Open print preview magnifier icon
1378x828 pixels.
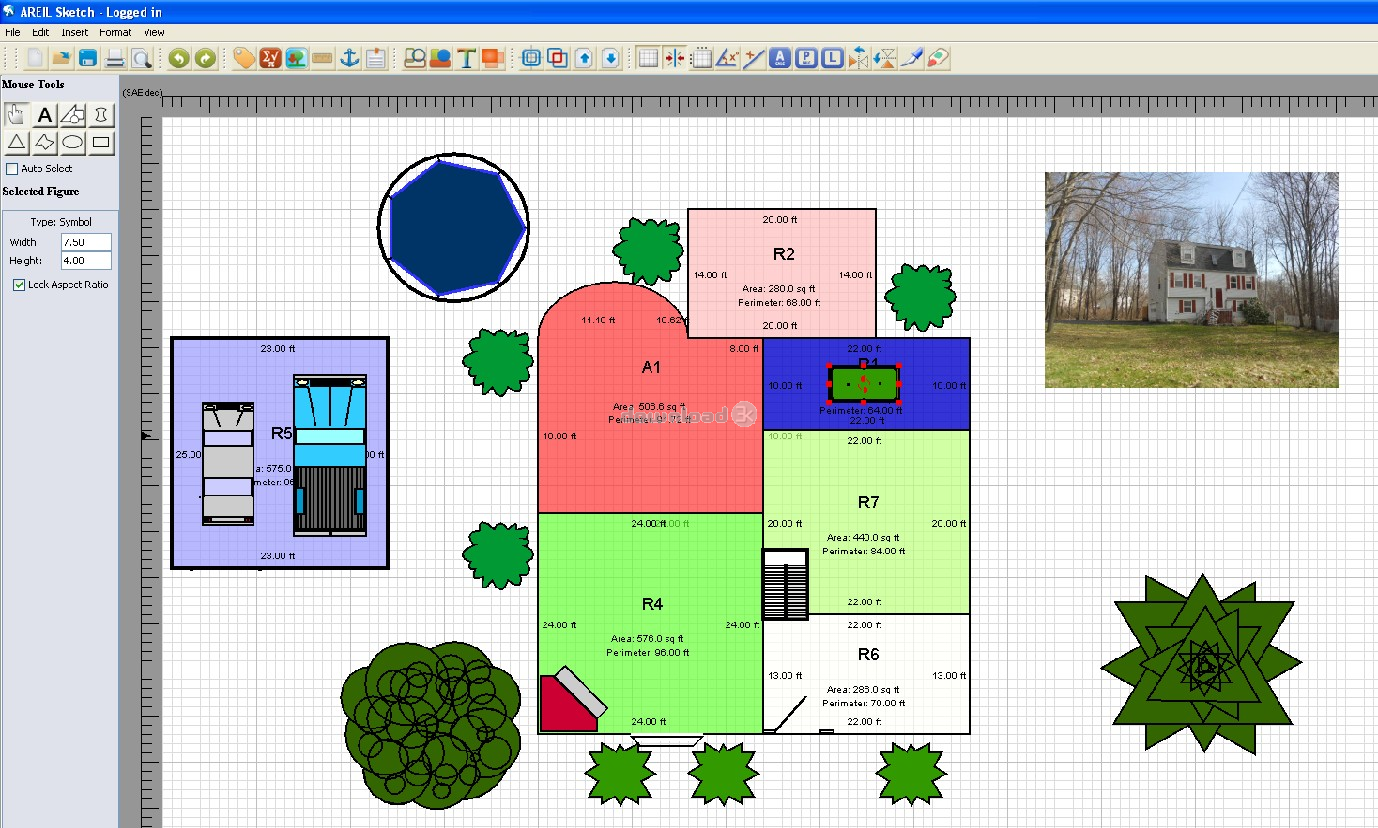141,58
